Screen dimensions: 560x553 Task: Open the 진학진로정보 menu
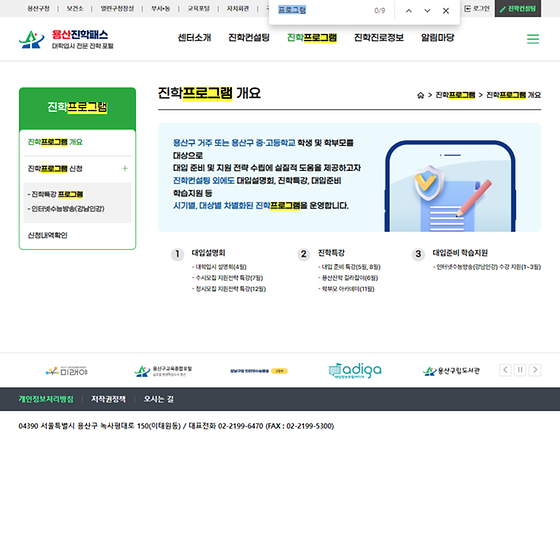[x=379, y=38]
